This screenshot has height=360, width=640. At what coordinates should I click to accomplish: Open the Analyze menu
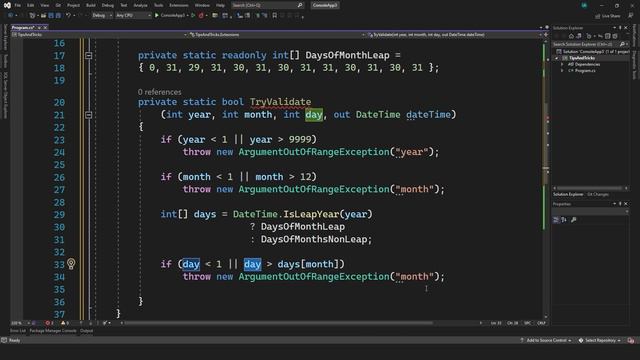(140, 5)
